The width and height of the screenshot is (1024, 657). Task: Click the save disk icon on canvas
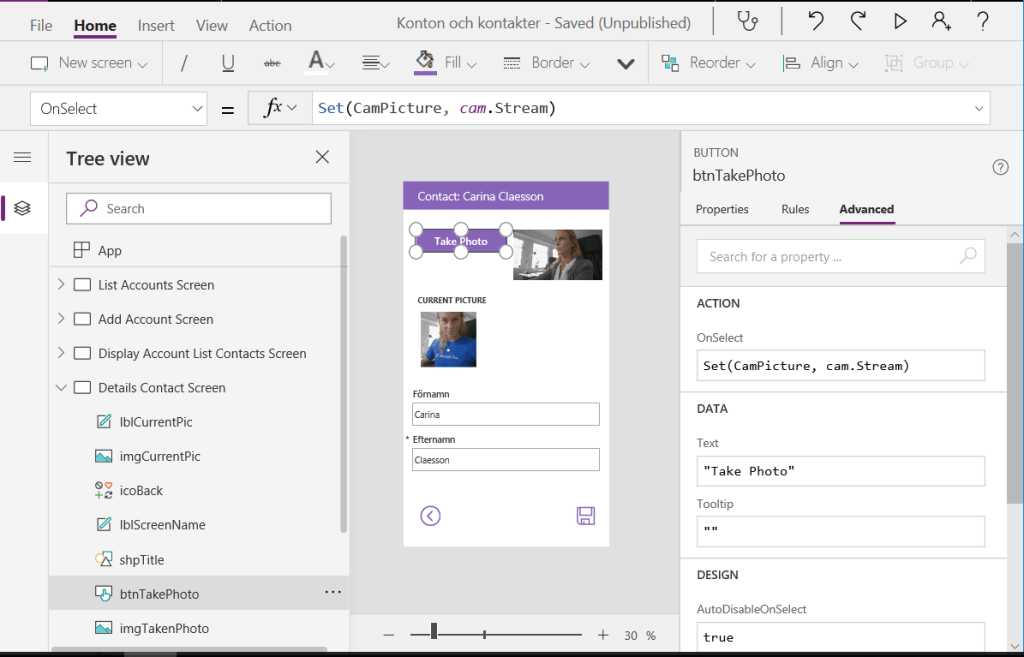(586, 516)
